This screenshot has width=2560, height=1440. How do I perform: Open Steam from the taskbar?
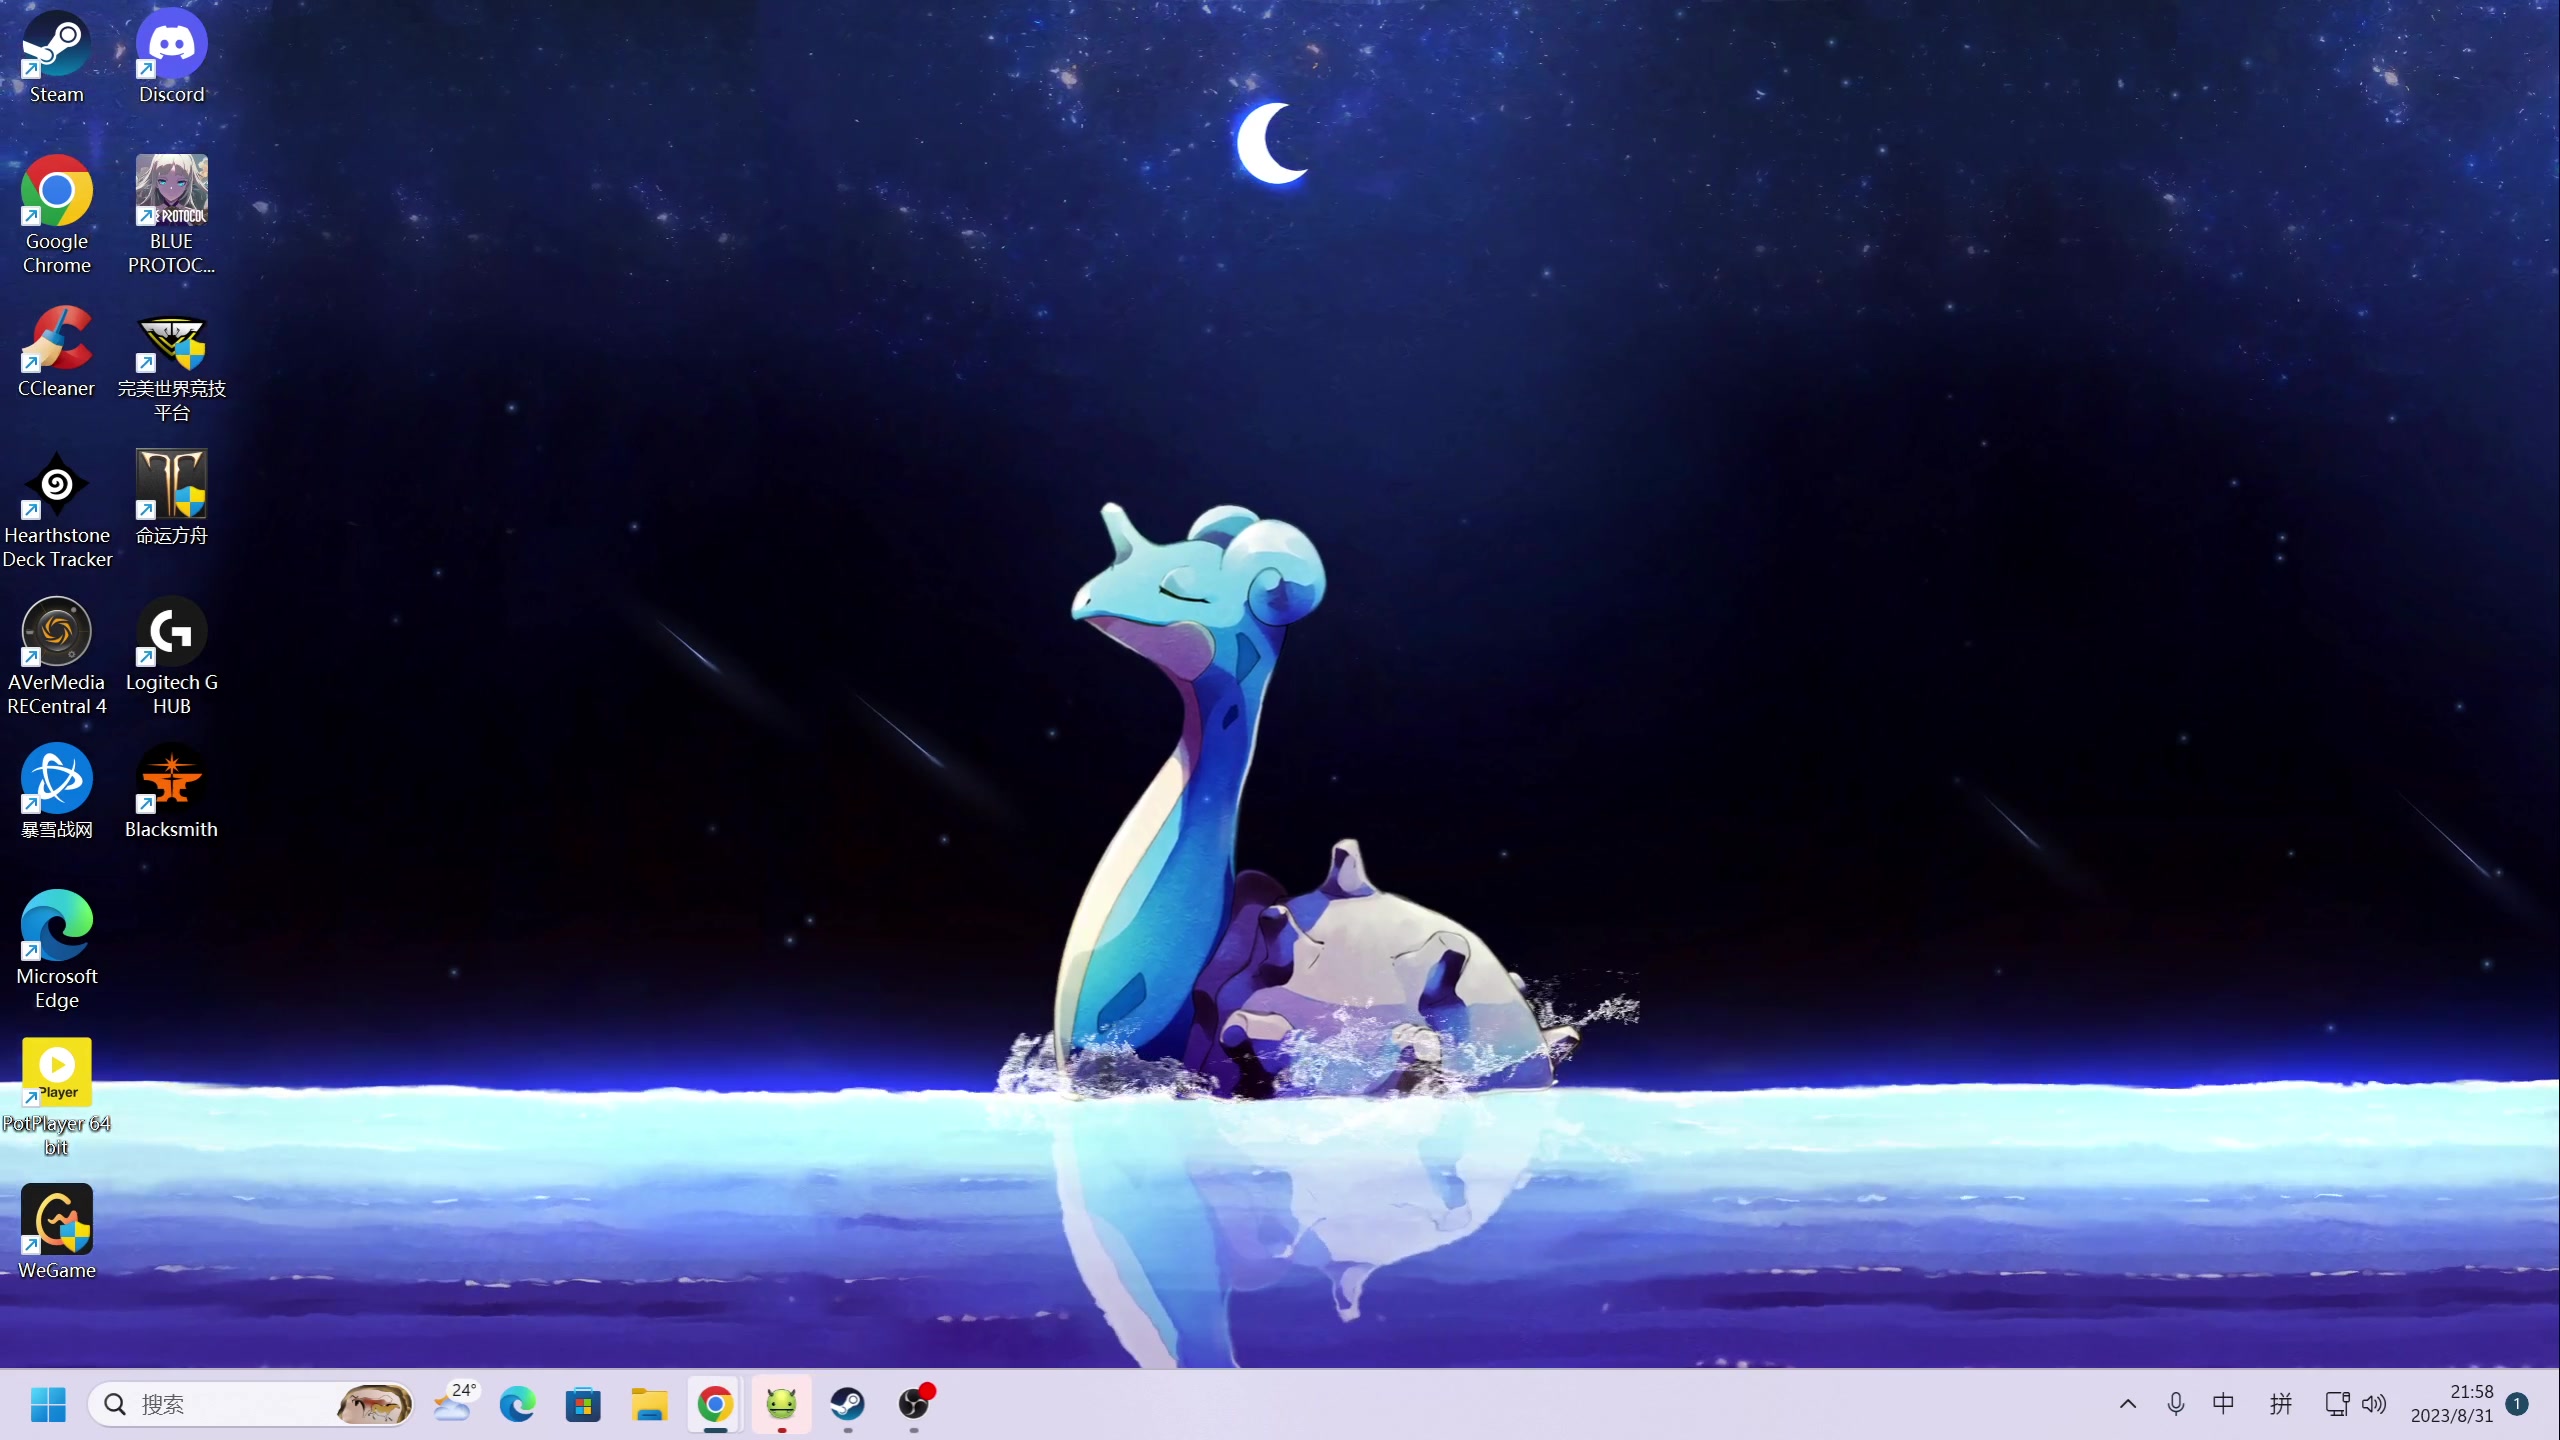[846, 1404]
